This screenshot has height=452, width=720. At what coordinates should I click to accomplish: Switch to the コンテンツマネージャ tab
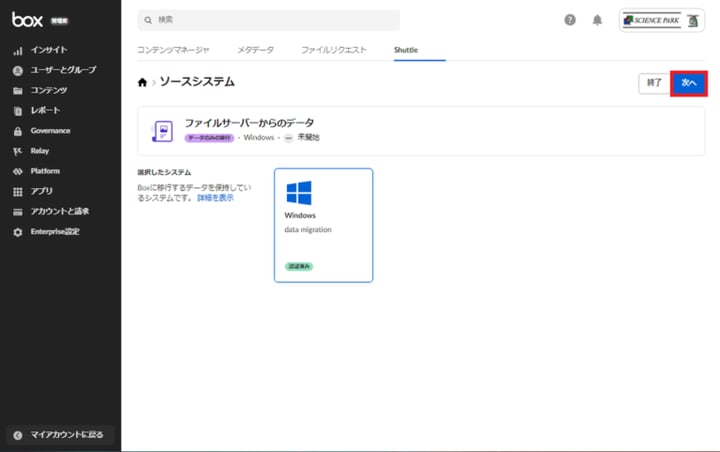[173, 50]
